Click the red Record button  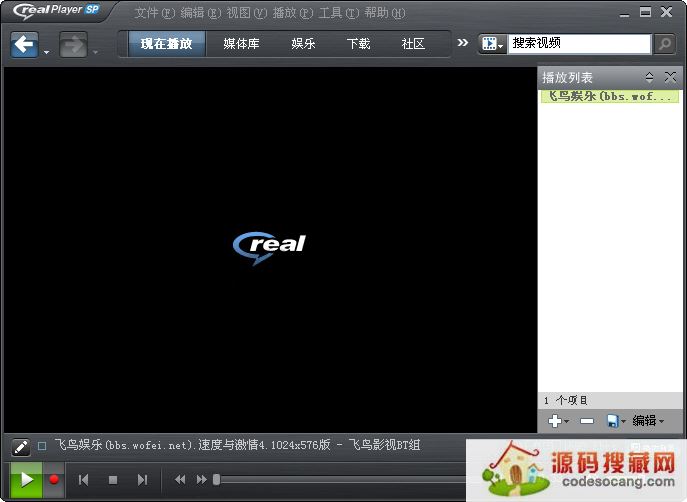coord(54,480)
